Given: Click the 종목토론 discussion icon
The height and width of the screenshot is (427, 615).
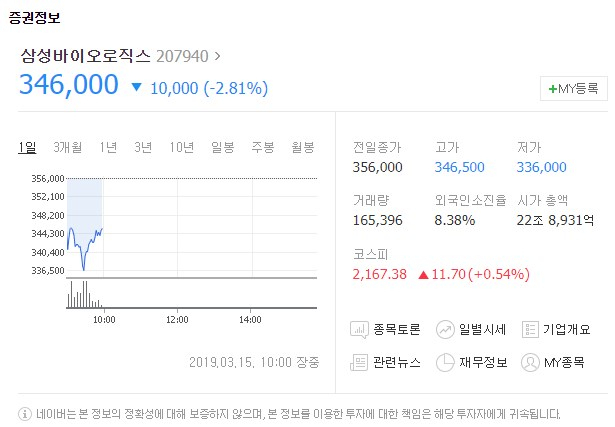Looking at the screenshot, I should pos(360,329).
